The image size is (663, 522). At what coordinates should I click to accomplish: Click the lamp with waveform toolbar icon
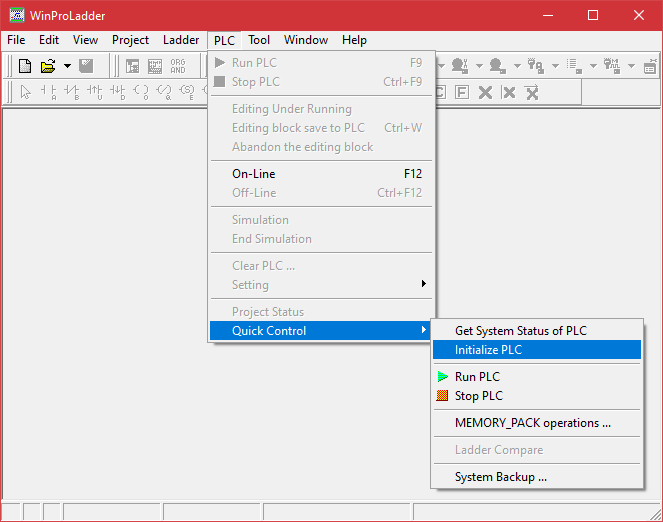tap(611, 66)
